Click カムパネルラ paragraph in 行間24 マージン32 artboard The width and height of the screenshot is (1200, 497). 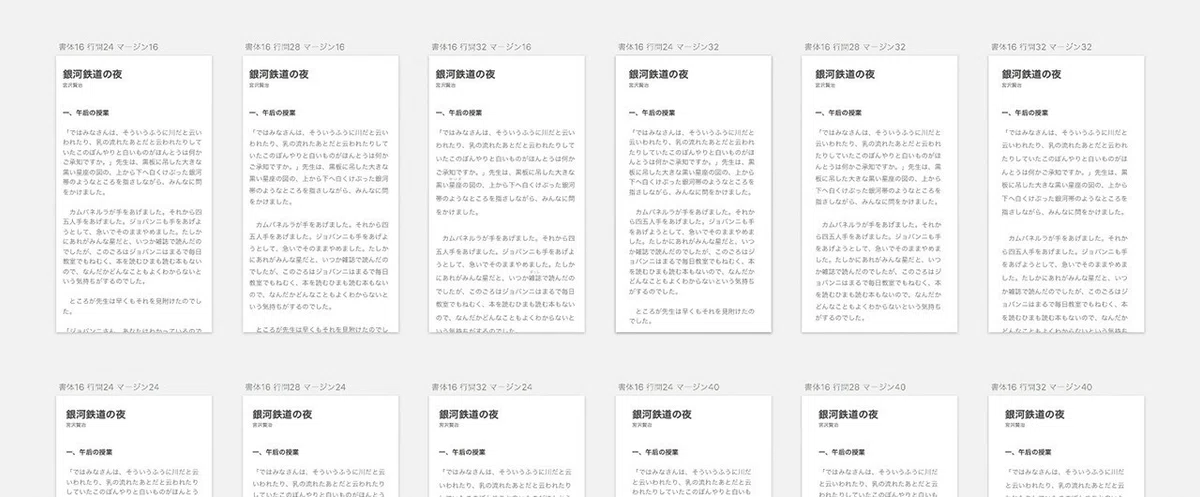tap(693, 254)
